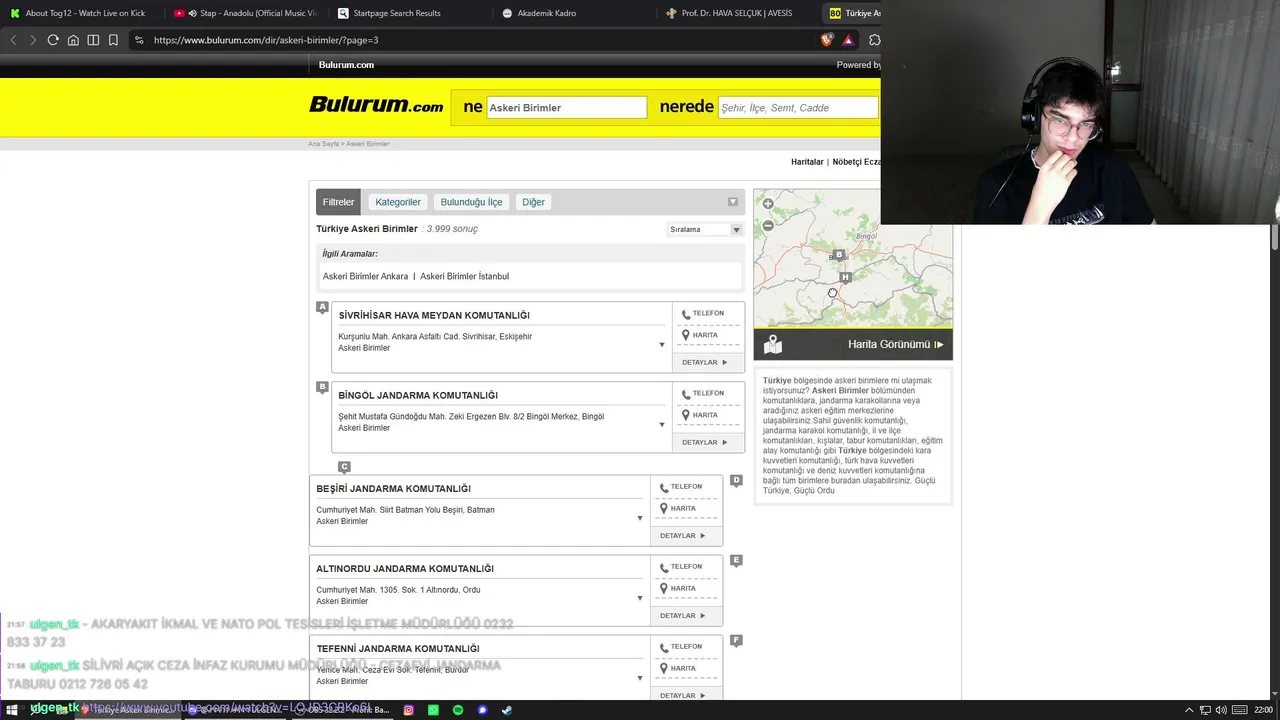Show hidden system tray icons
Viewport: 1280px width, 720px height.
(1190, 710)
